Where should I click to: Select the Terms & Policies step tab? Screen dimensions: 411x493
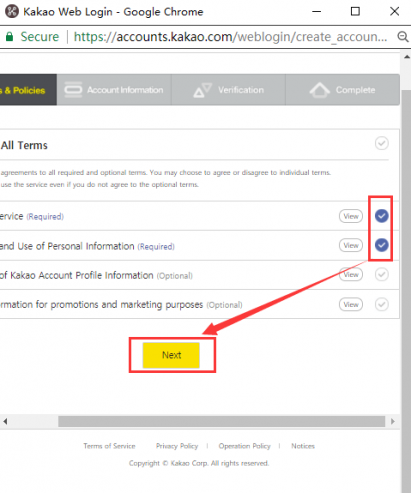(x=28, y=90)
